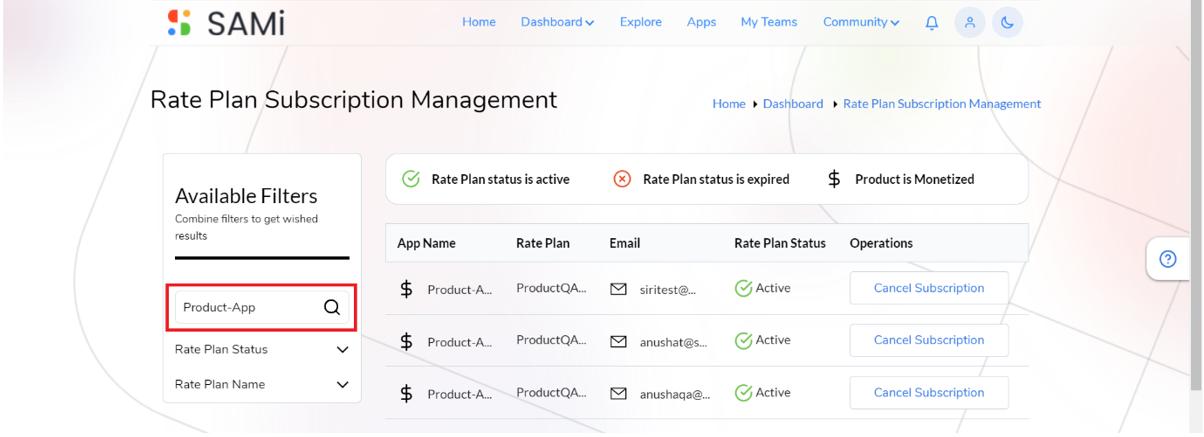
Task: Click the red expired status legend icon
Action: coord(622,179)
